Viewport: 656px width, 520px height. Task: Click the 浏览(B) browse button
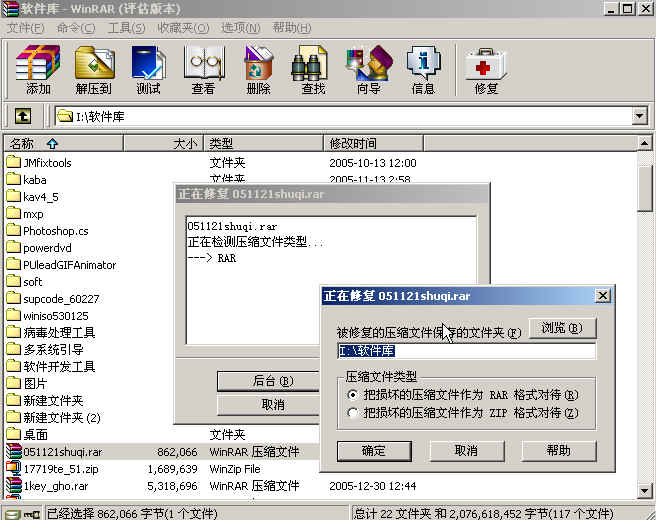point(562,328)
